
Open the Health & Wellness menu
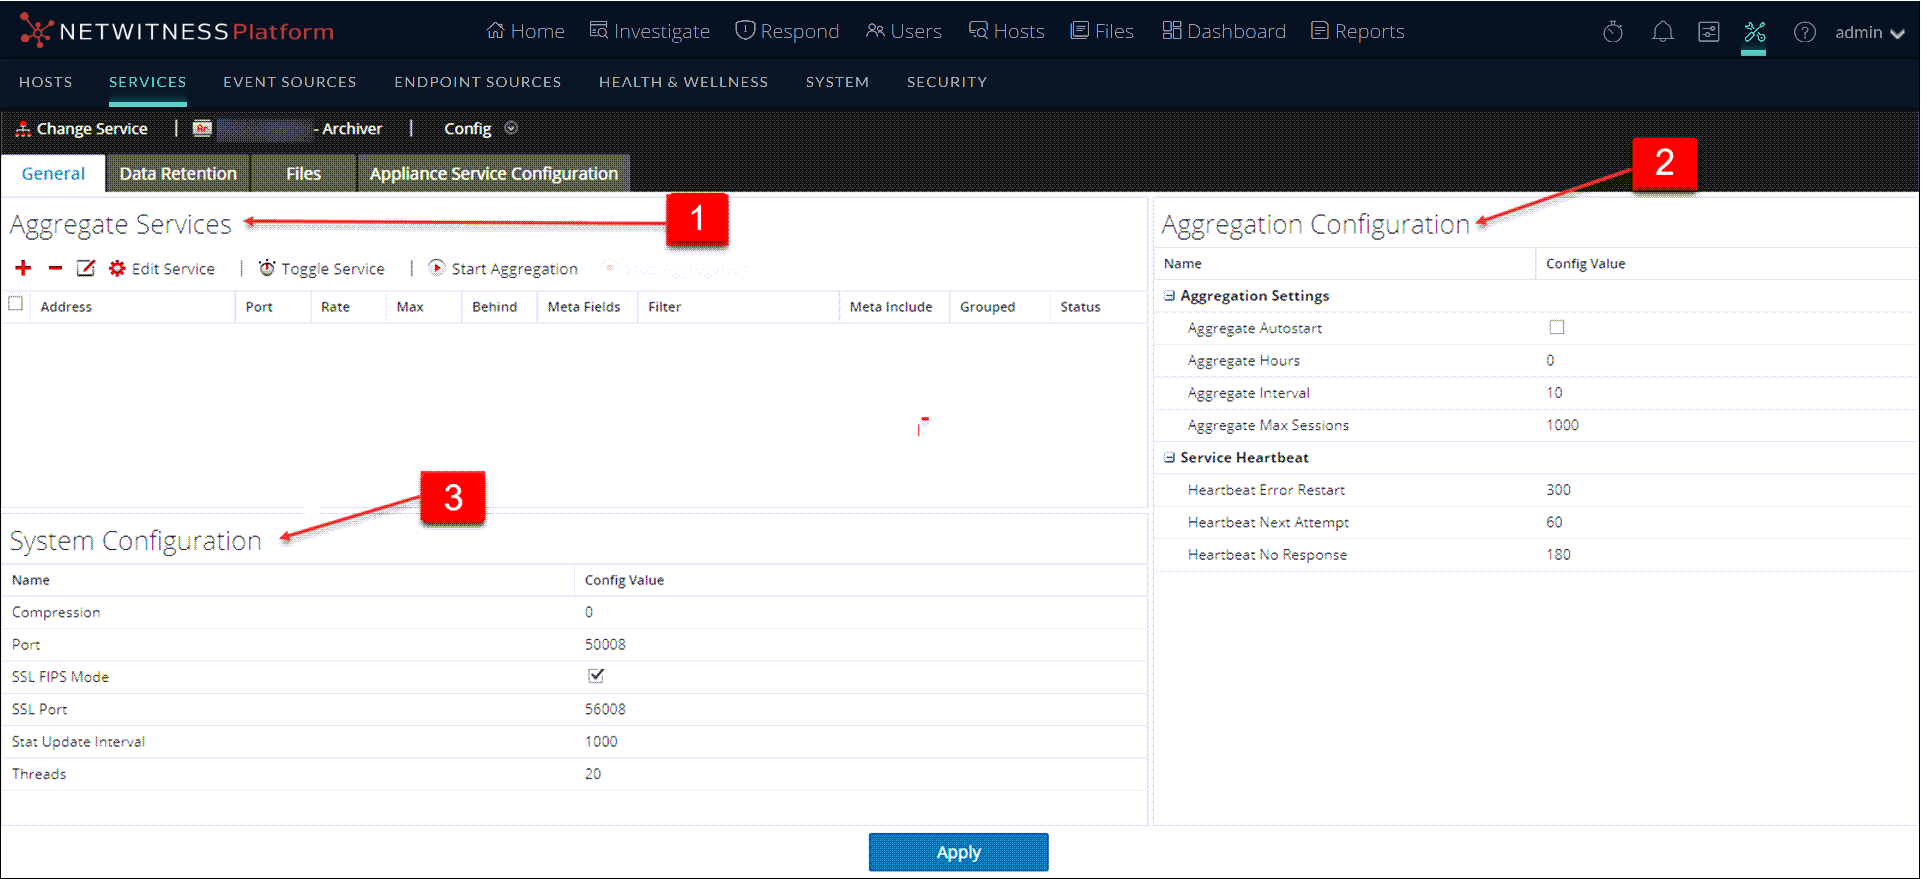point(683,82)
